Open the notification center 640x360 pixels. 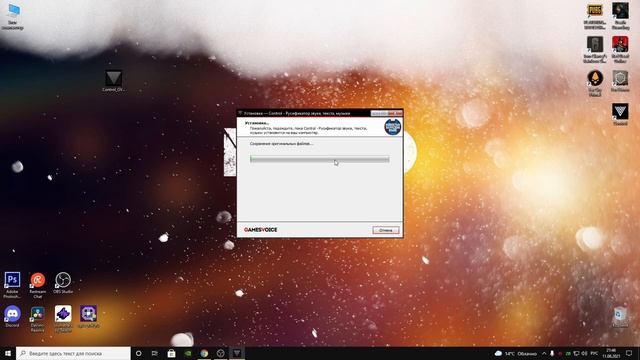tap(629, 353)
